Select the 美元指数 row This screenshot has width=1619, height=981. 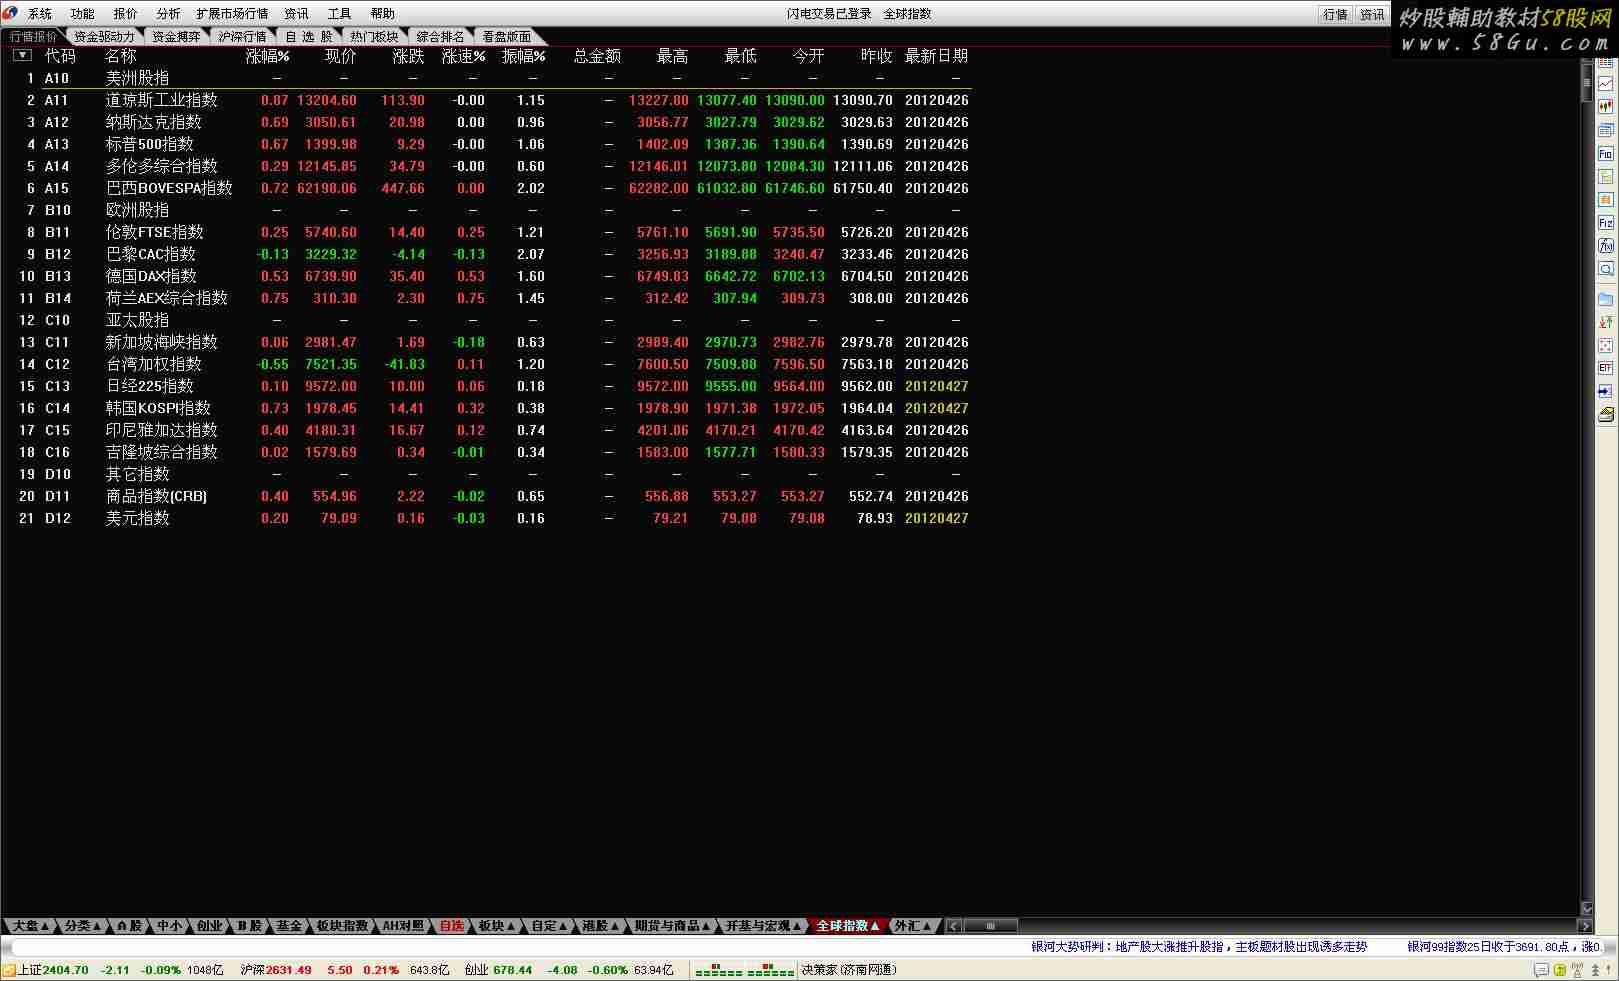(x=486, y=518)
